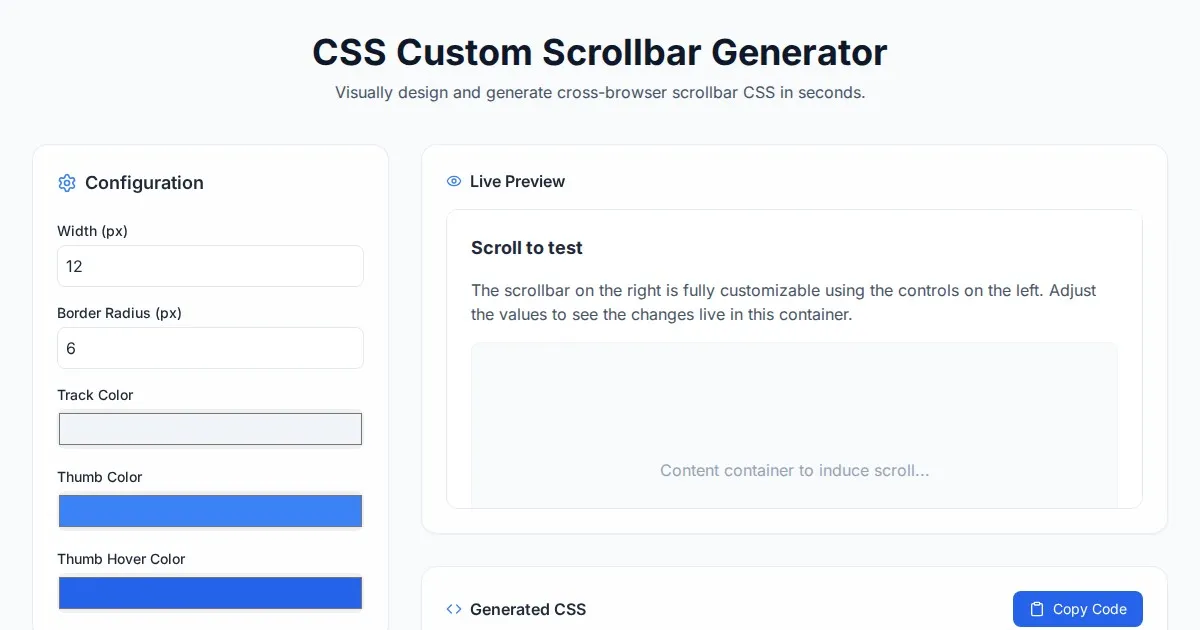Click the Live Preview eye icon
Viewport: 1200px width, 630px height.
tap(454, 181)
